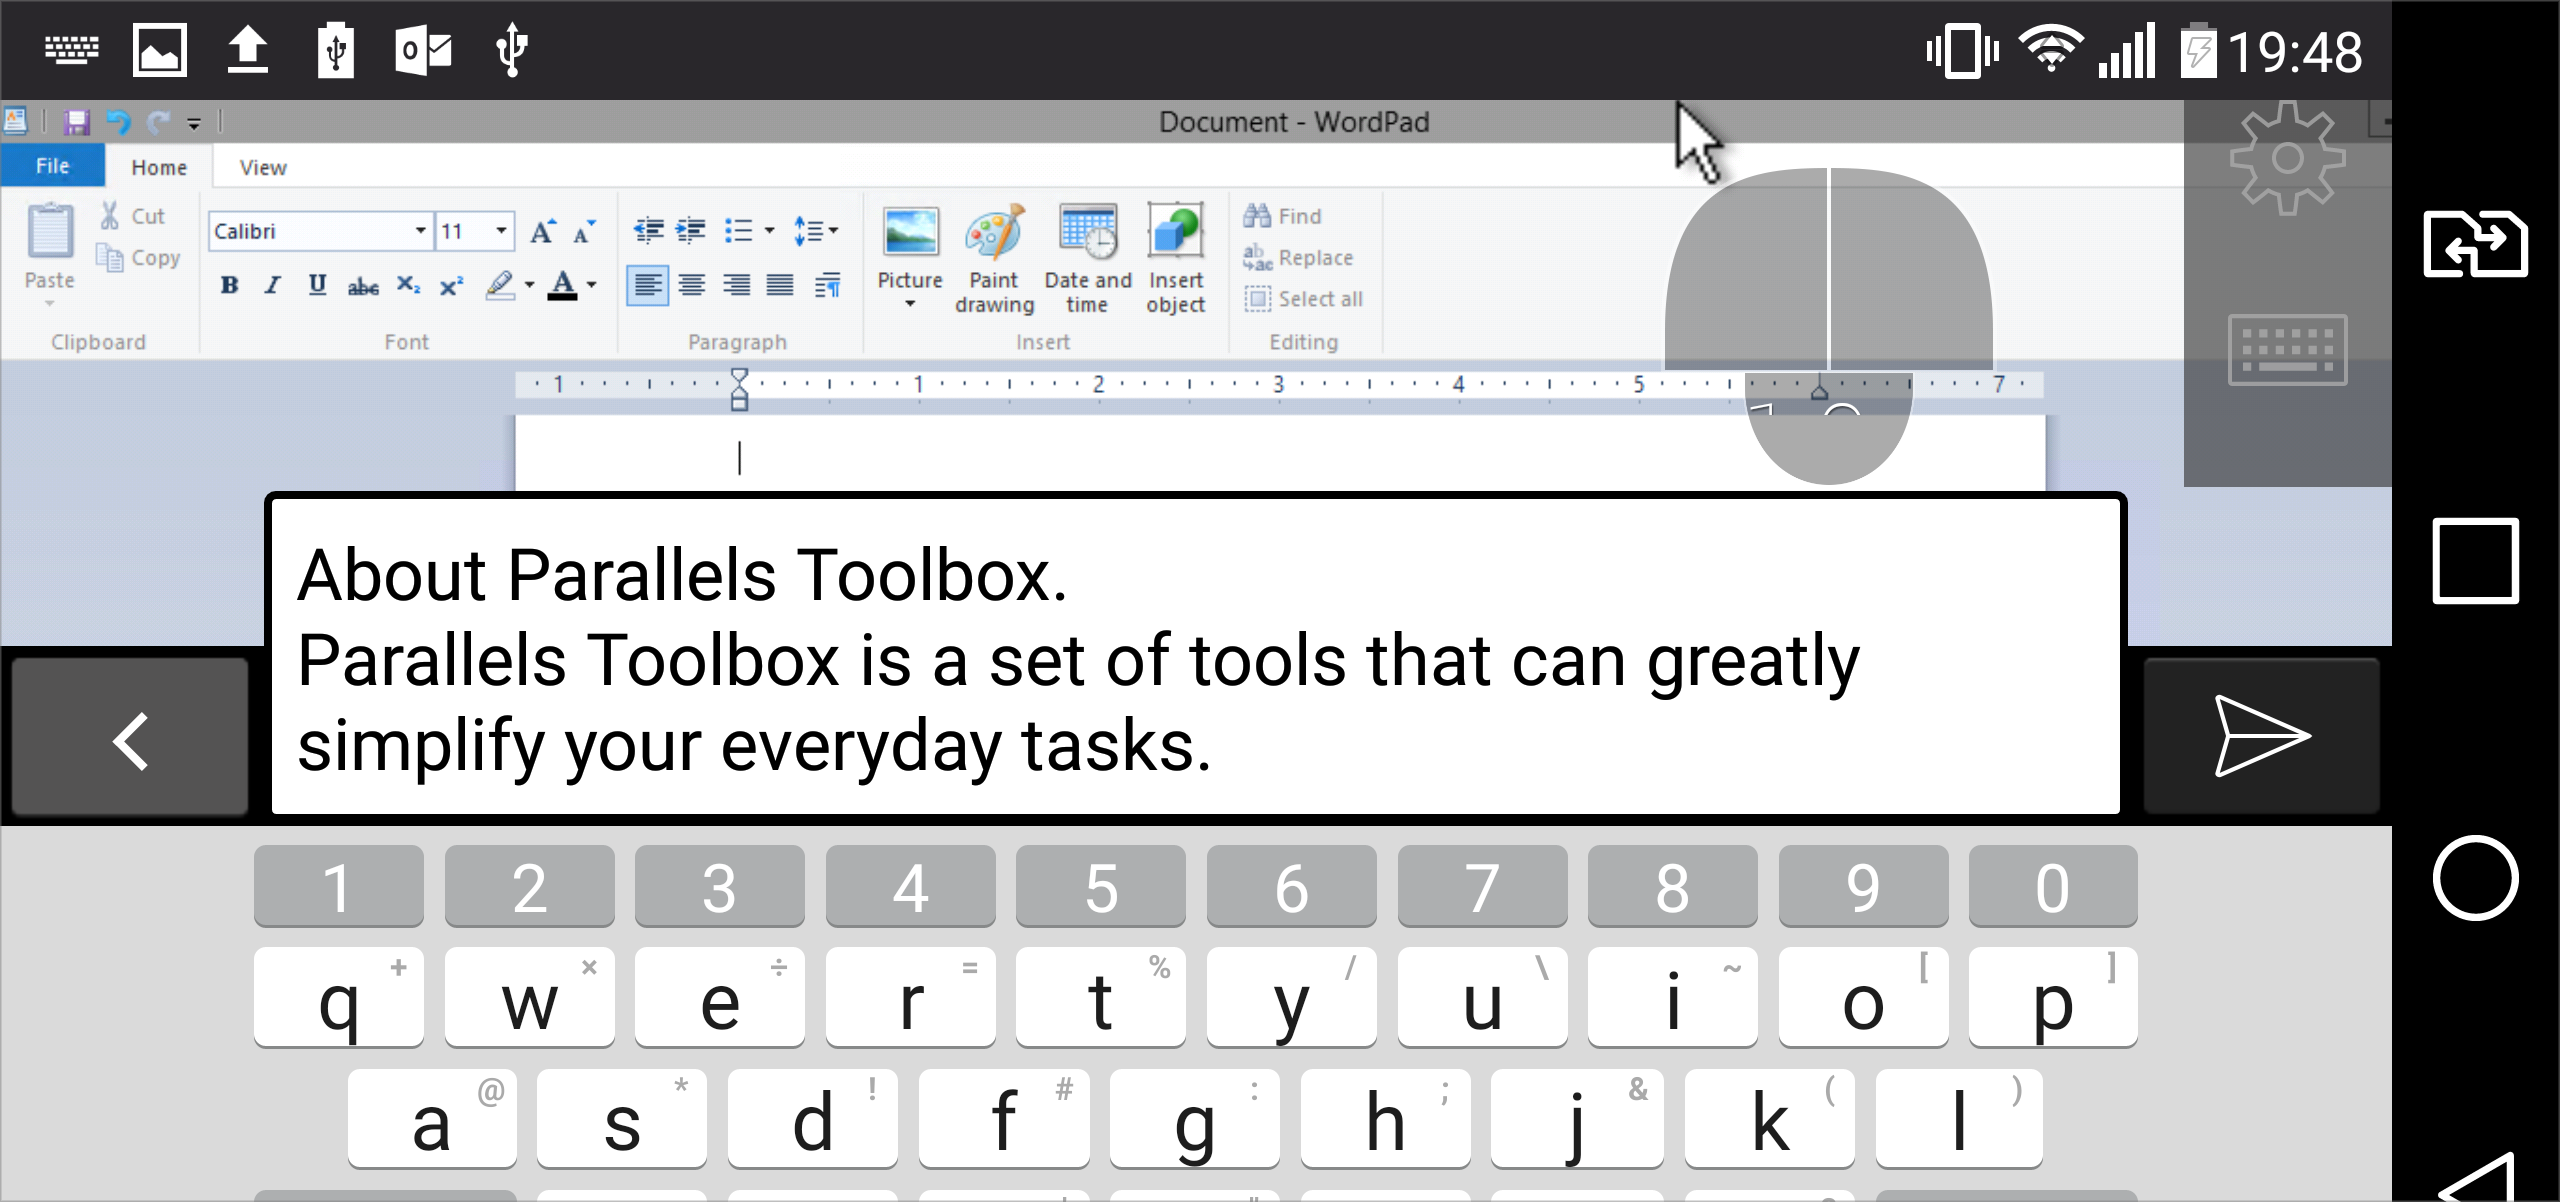The height and width of the screenshot is (1202, 2560).
Task: Open the Calibri font family dropdown
Action: [421, 231]
